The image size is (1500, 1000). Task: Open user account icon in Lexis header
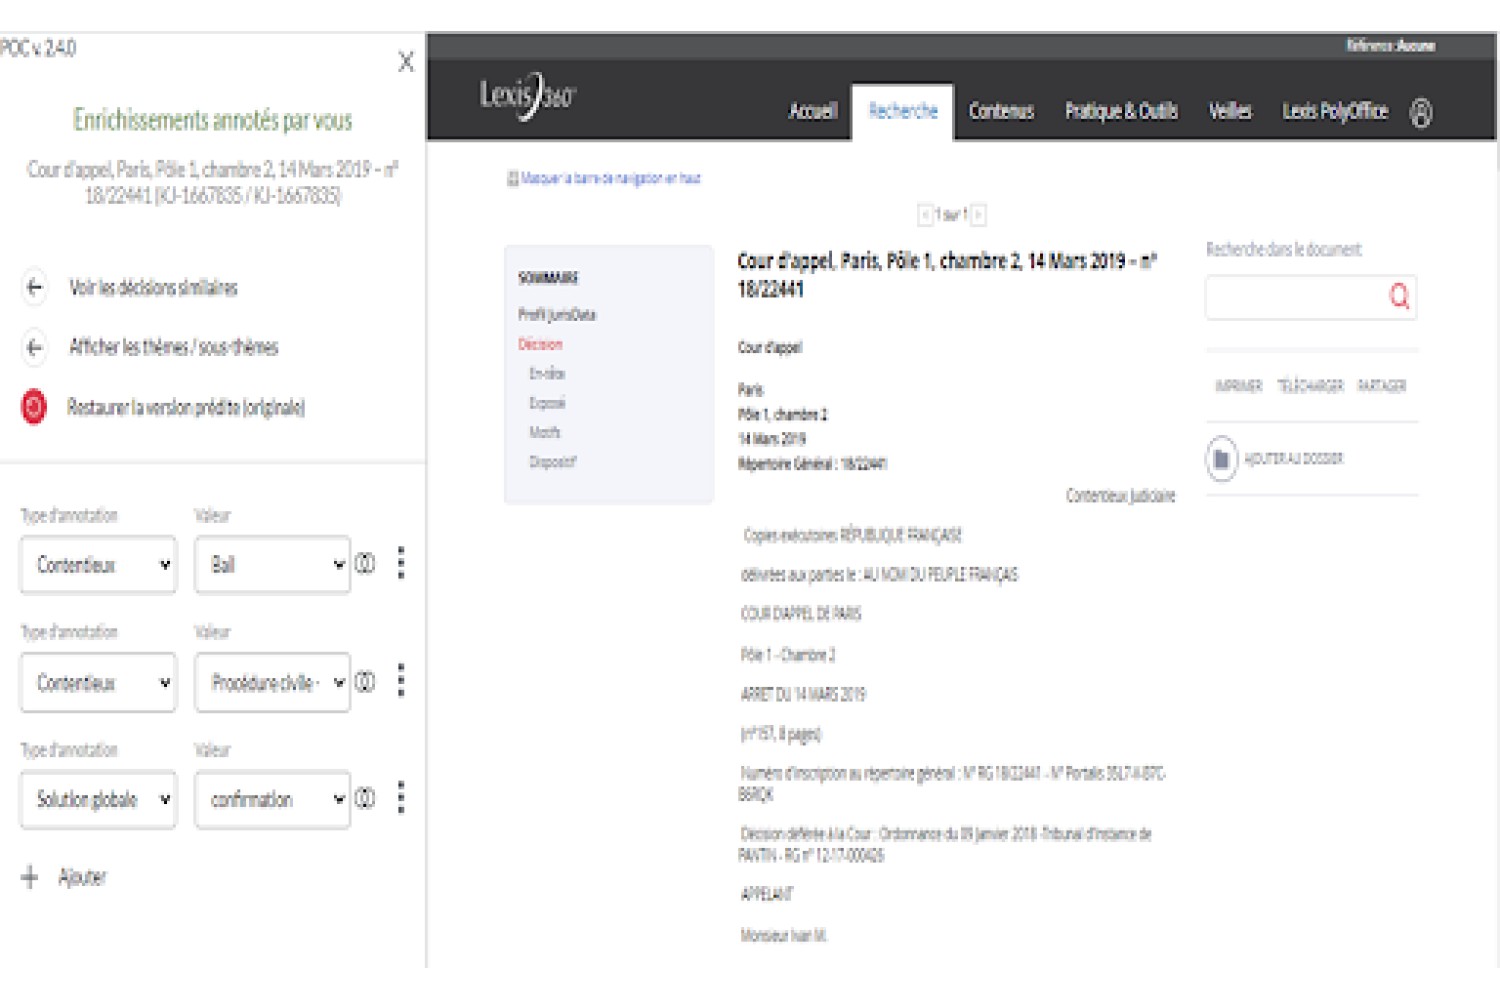(x=1421, y=113)
